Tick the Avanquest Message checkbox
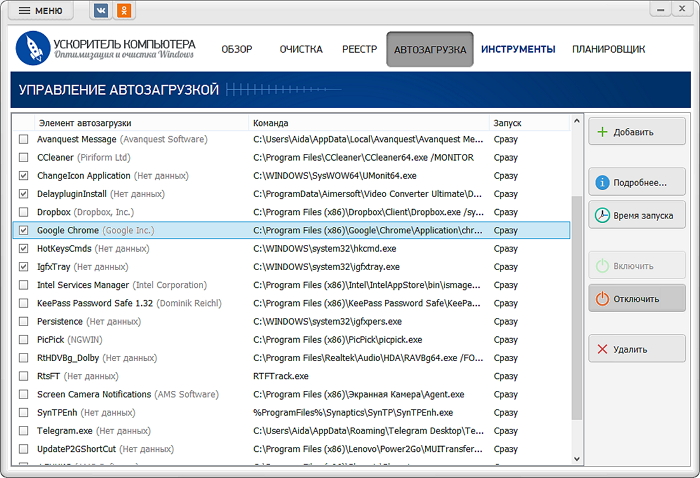Screen dimensions: 700x478 click(x=23, y=139)
